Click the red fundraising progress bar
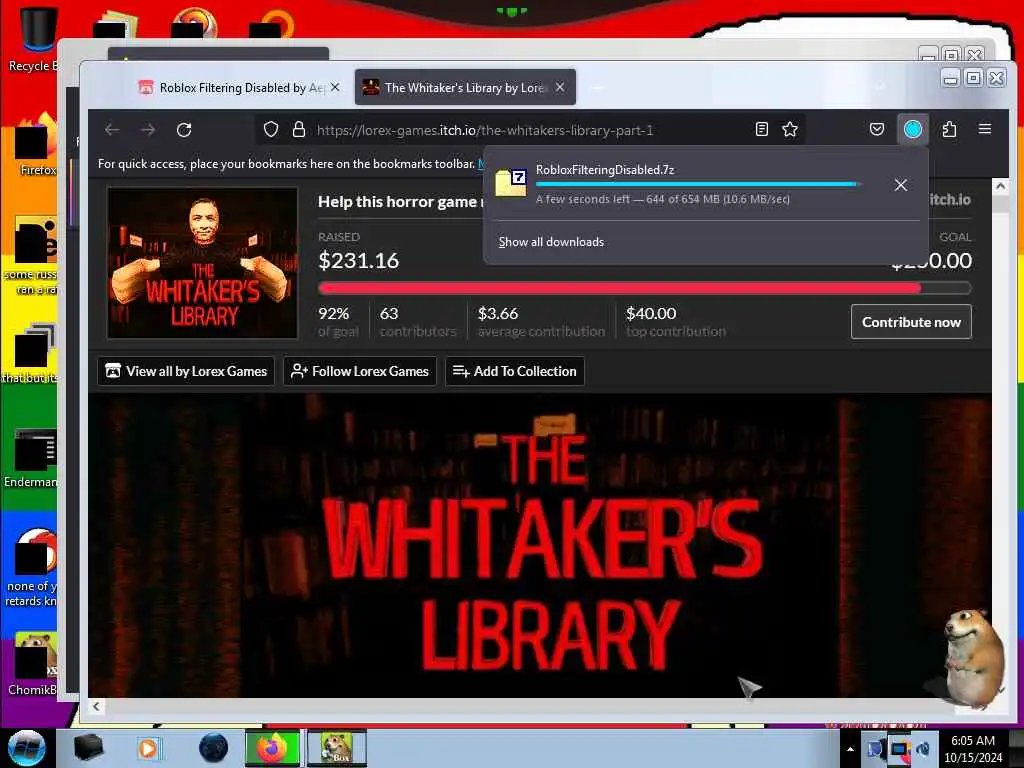The image size is (1024, 768). pyautogui.click(x=645, y=287)
